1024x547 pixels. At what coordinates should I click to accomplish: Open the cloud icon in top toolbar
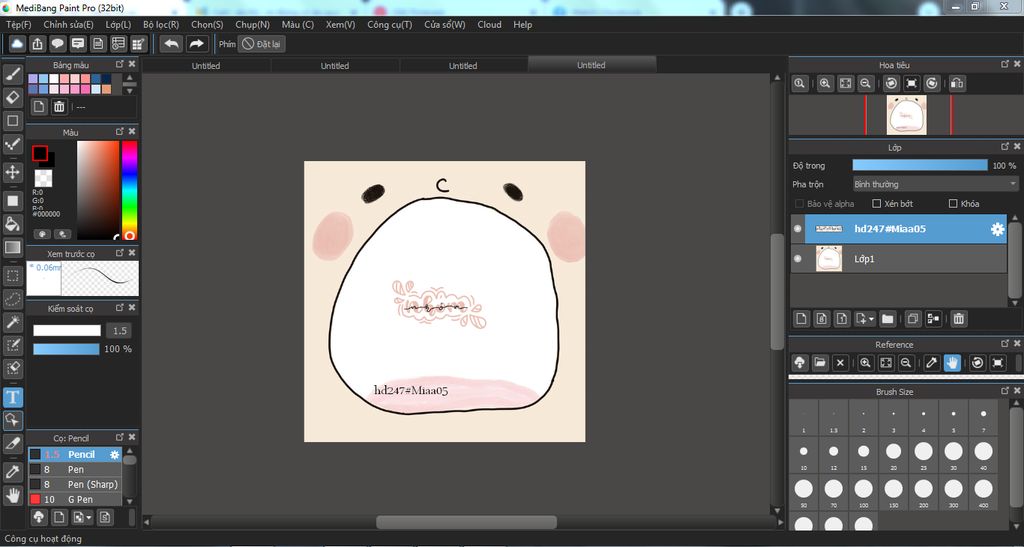point(18,44)
